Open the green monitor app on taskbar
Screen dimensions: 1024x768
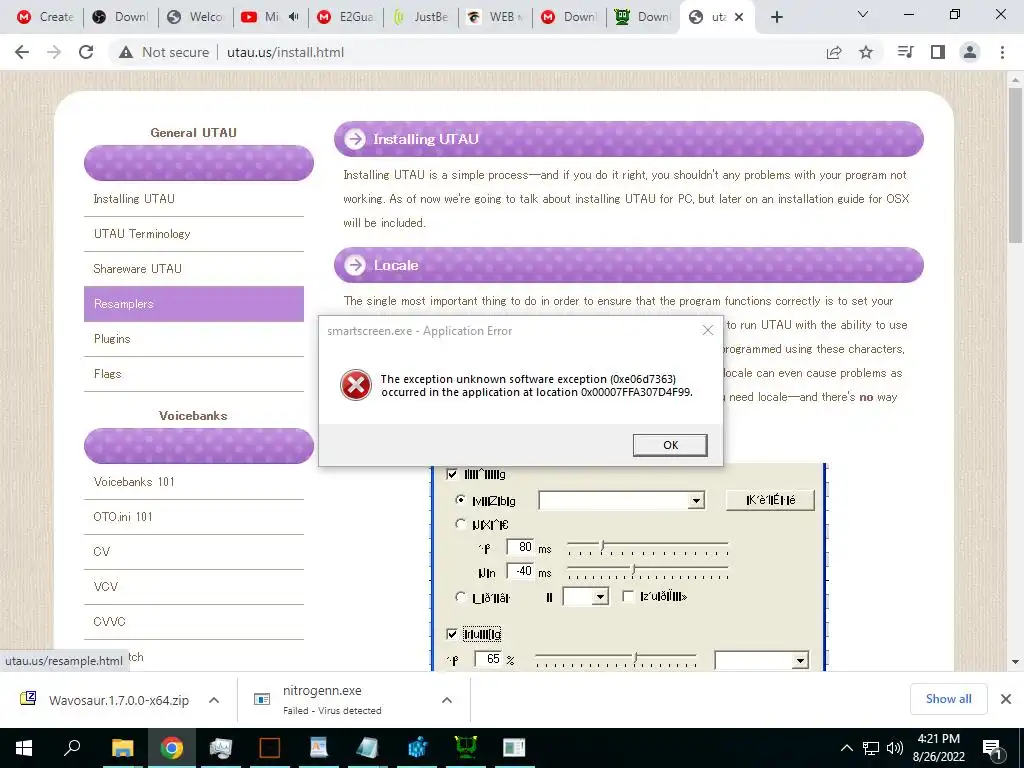(465, 748)
